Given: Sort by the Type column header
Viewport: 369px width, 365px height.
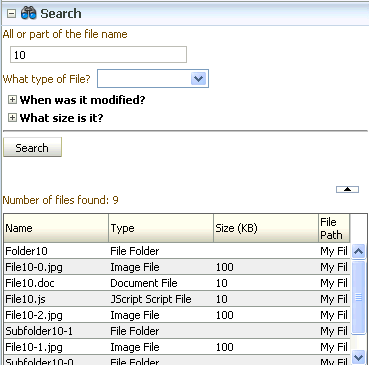Looking at the screenshot, I should click(x=161, y=228).
